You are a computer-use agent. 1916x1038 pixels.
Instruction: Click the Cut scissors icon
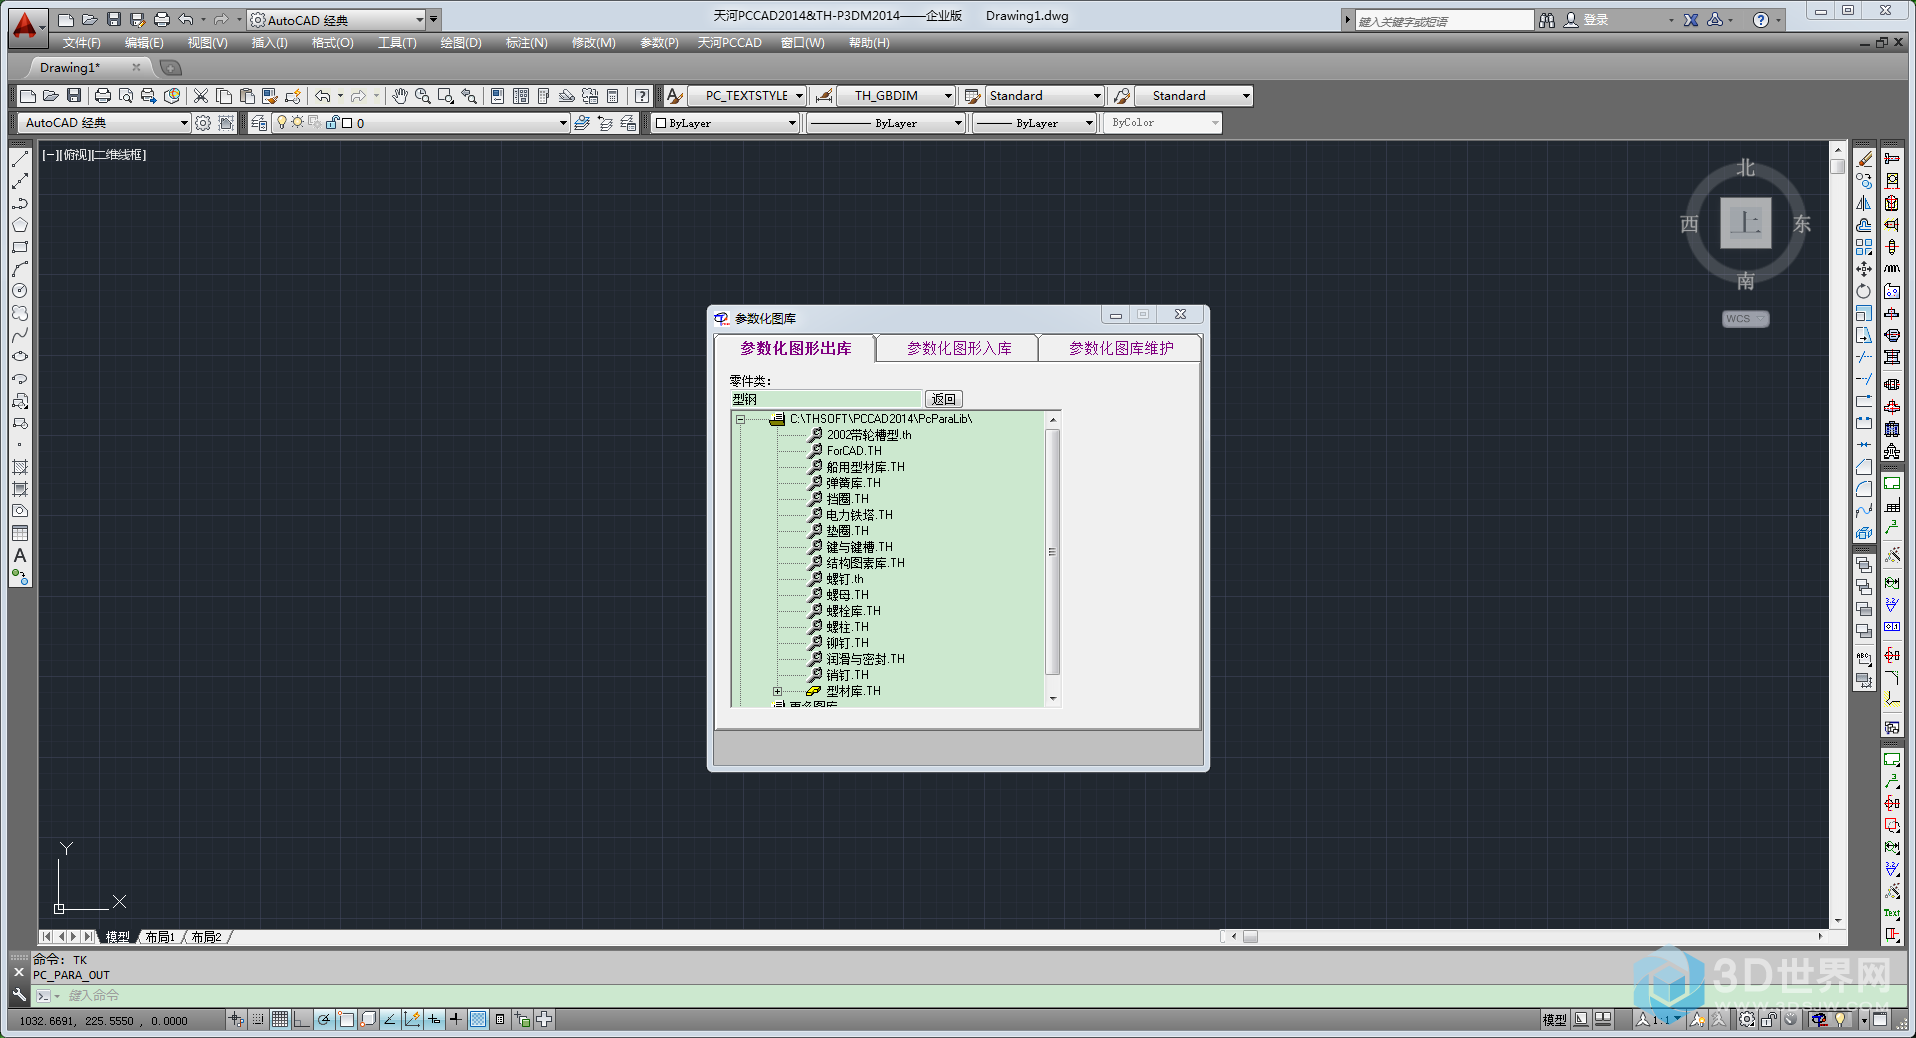click(x=201, y=96)
